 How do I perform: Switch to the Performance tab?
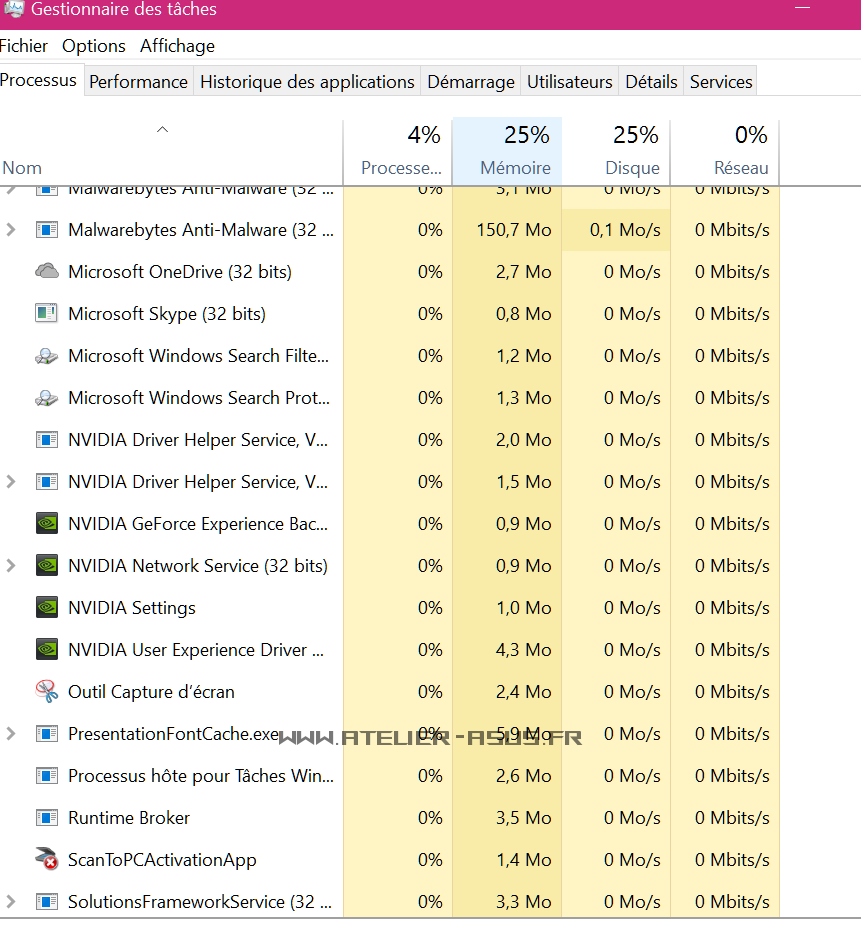click(138, 82)
